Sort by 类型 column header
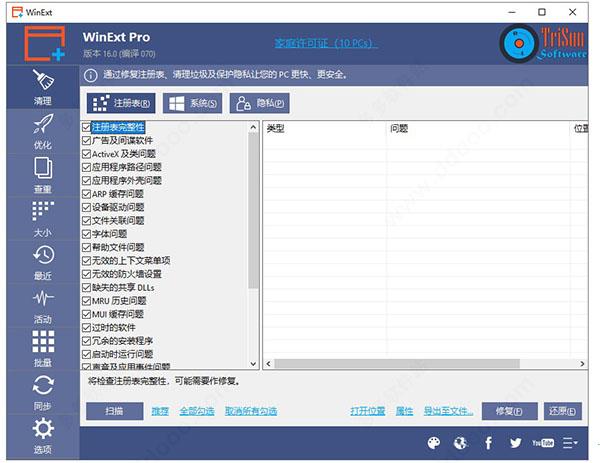600x463 pixels. 324,129
